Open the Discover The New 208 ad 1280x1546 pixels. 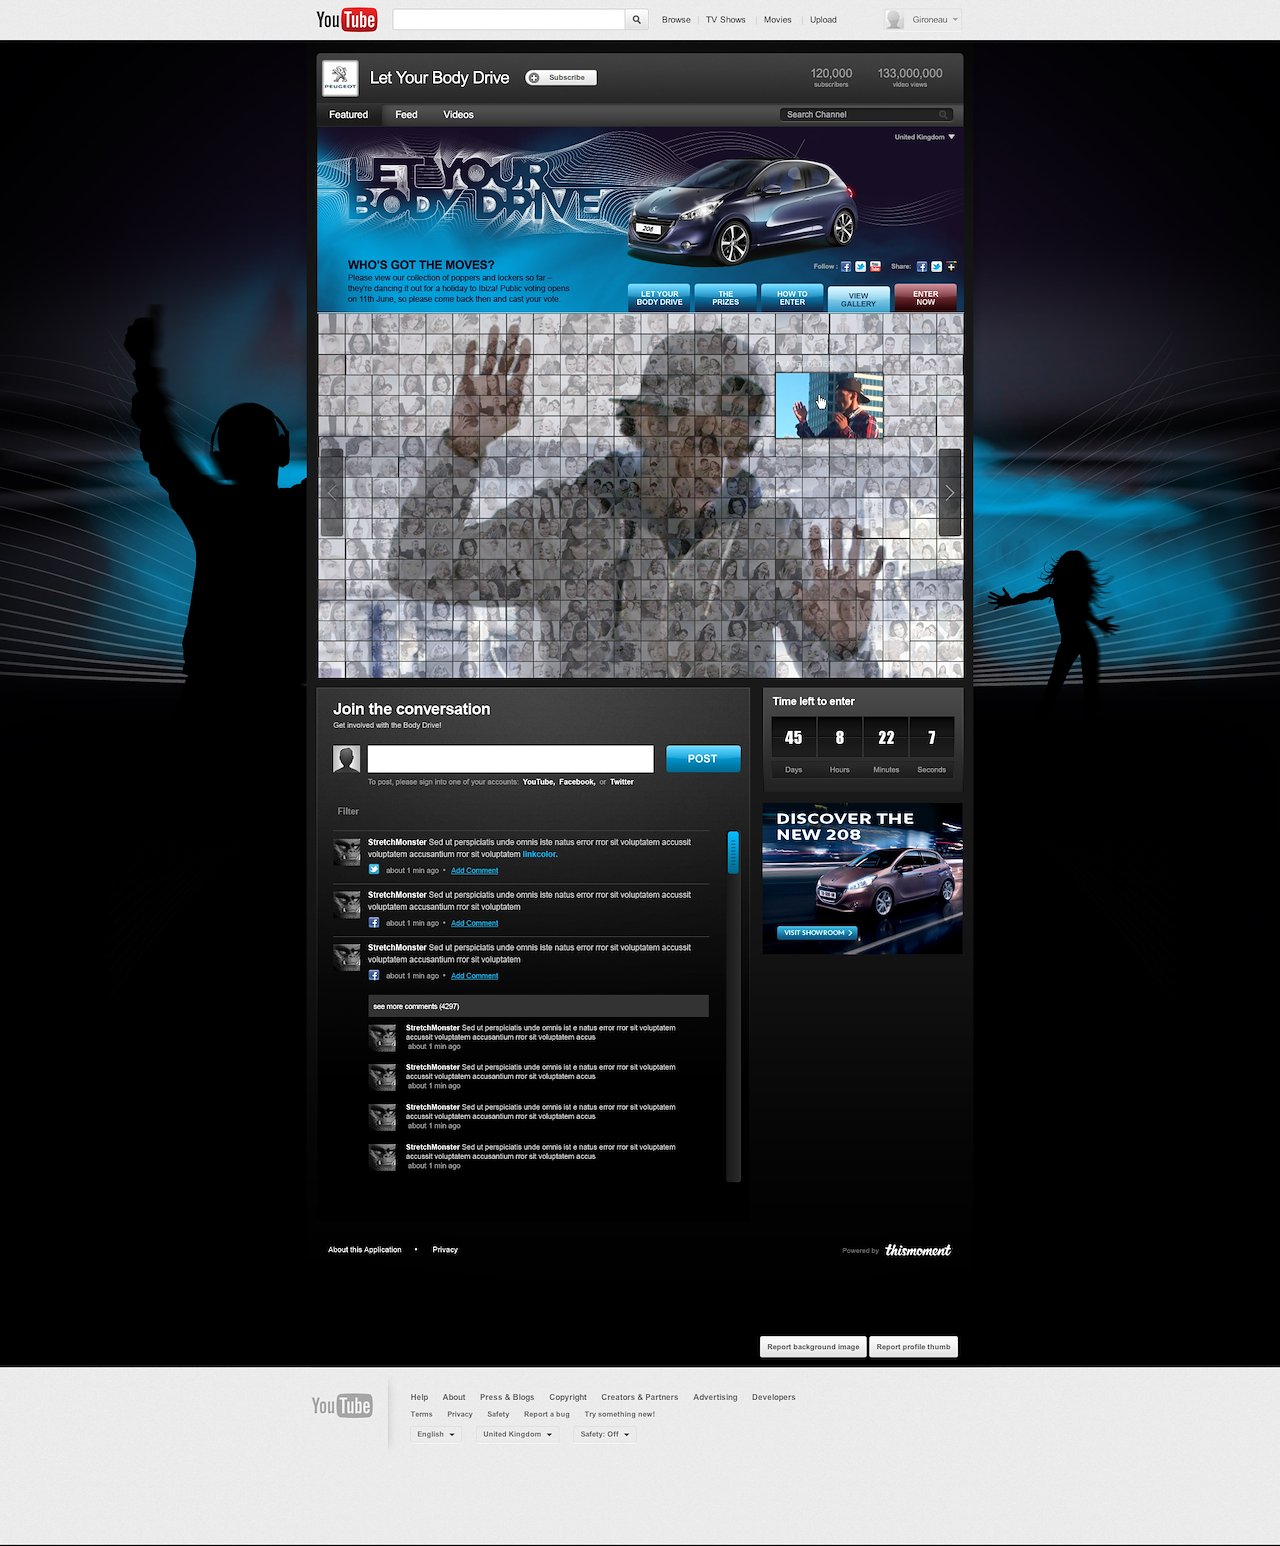coord(863,879)
